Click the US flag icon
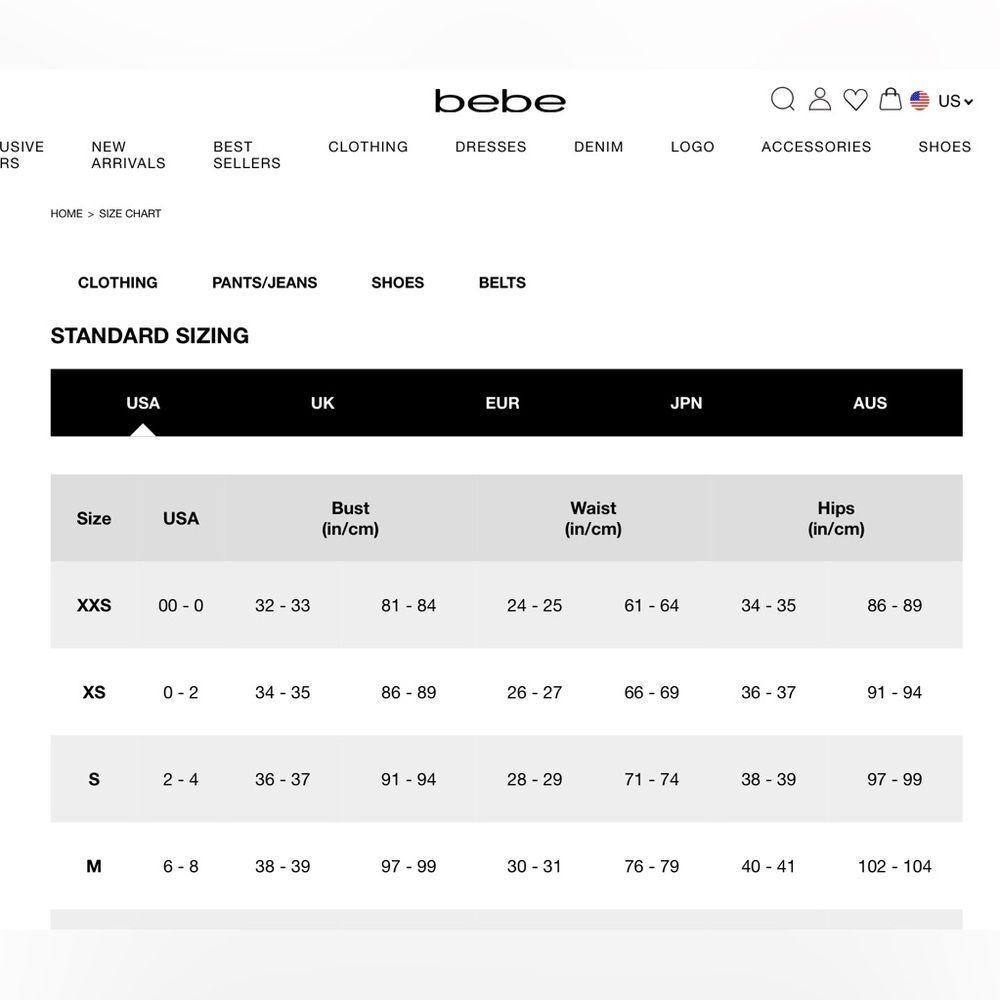This screenshot has width=1000, height=1000. click(x=920, y=100)
